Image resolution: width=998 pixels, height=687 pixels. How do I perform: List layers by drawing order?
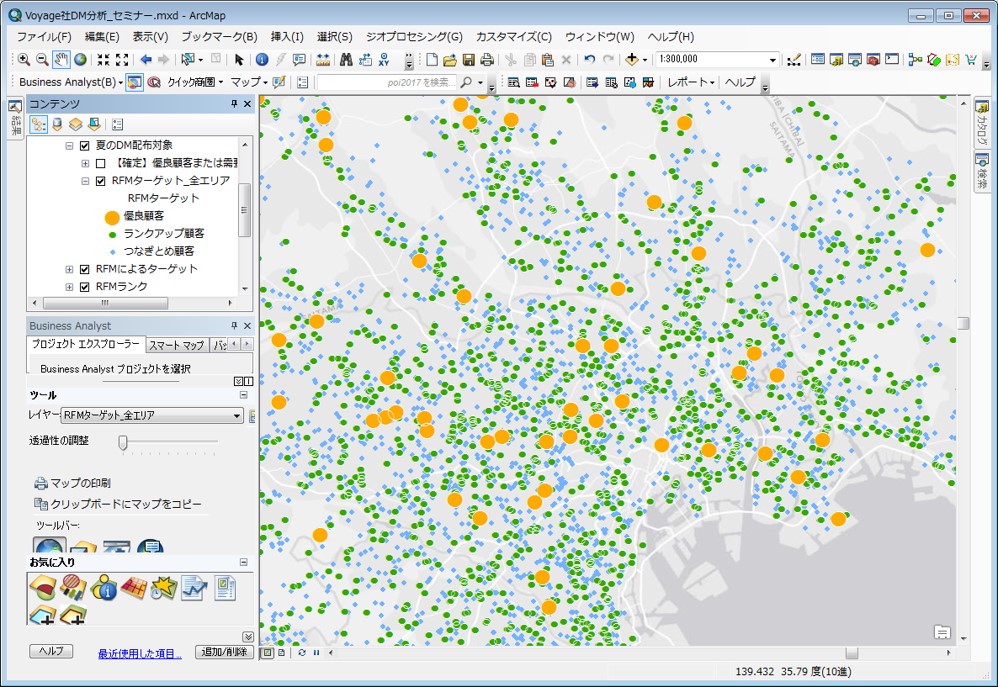(39, 124)
